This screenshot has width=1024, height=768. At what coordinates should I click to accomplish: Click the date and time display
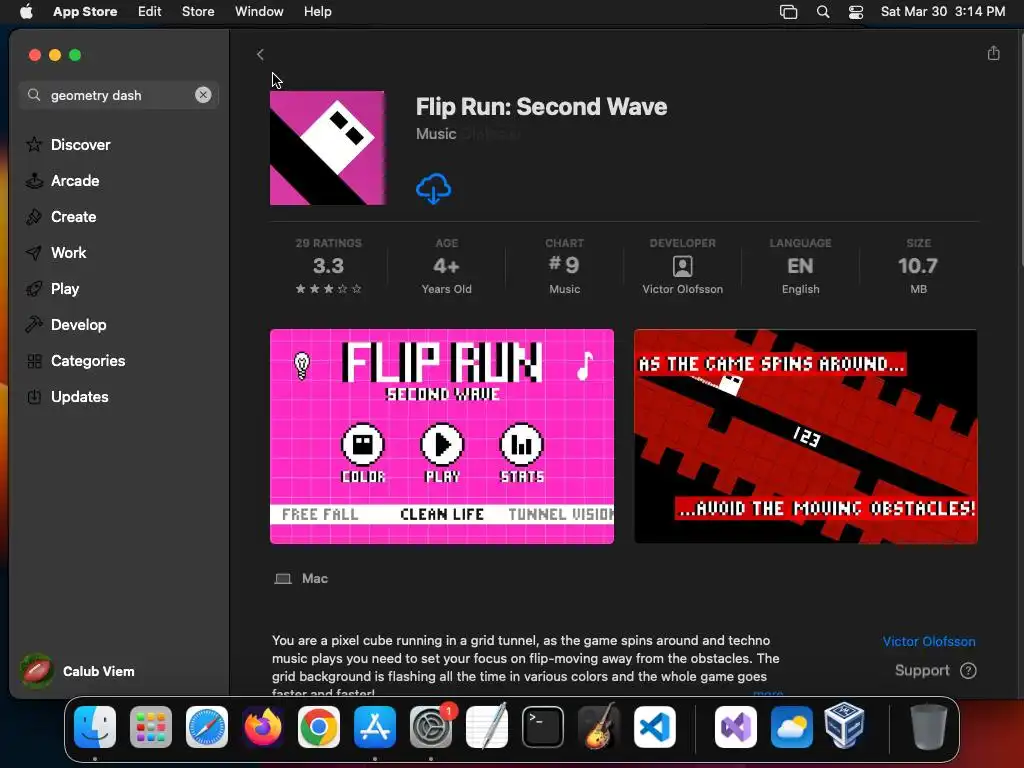coord(942,12)
